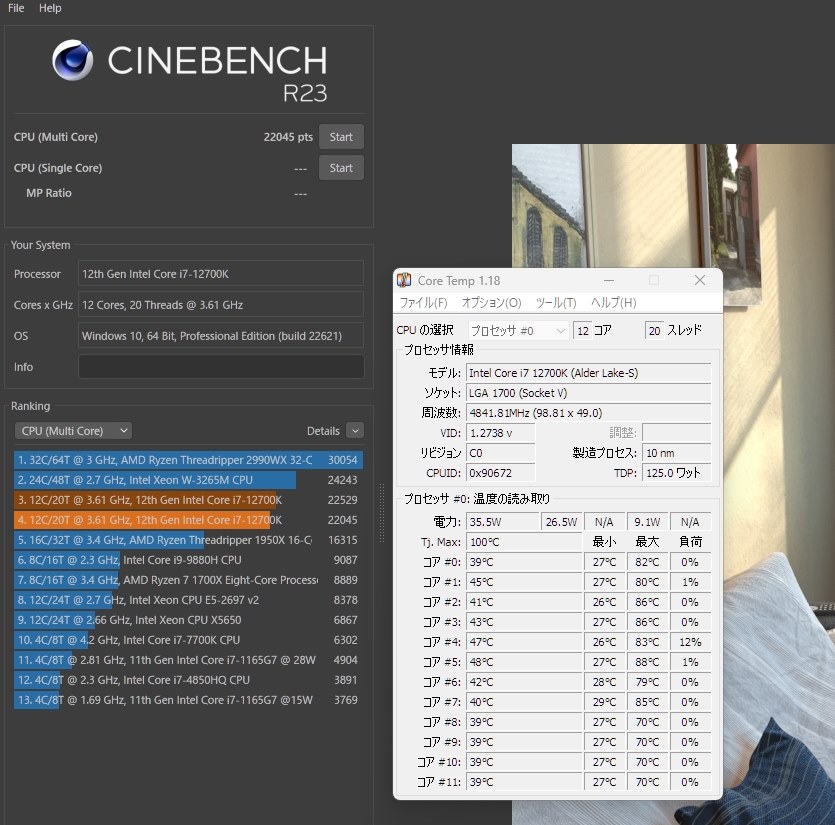Click the power reading 35.5W
835x825 pixels.
[x=502, y=522]
